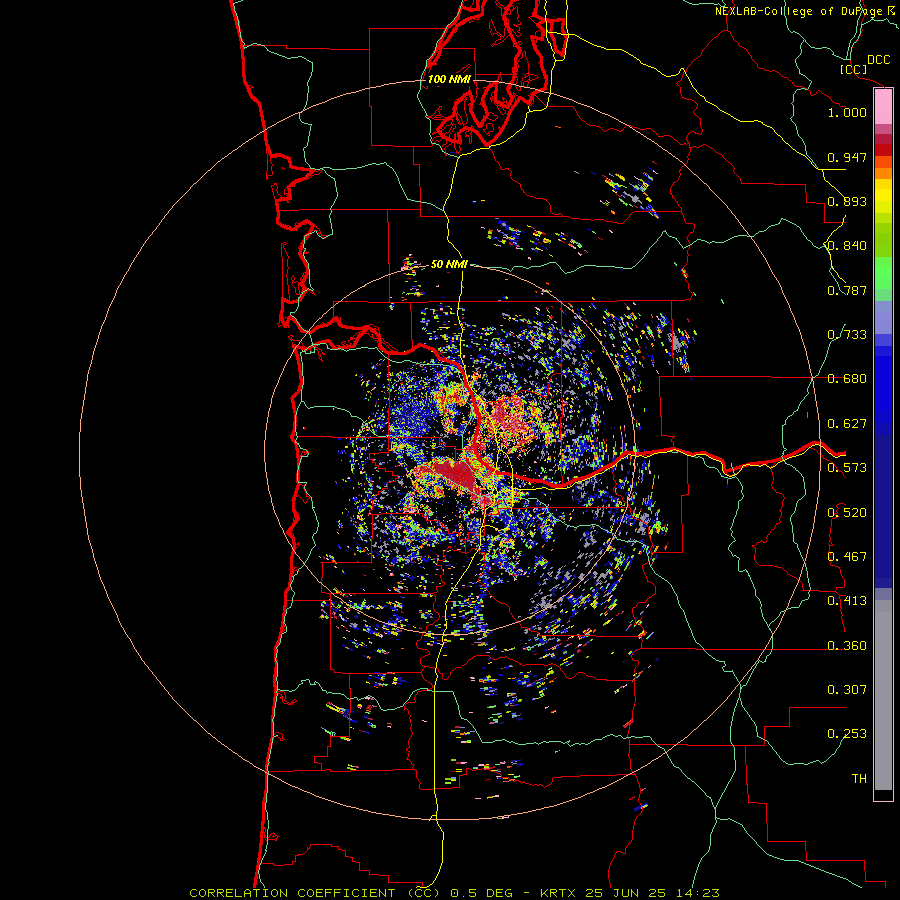Click the 0.733 scale value
The width and height of the screenshot is (900, 900).
847,335
